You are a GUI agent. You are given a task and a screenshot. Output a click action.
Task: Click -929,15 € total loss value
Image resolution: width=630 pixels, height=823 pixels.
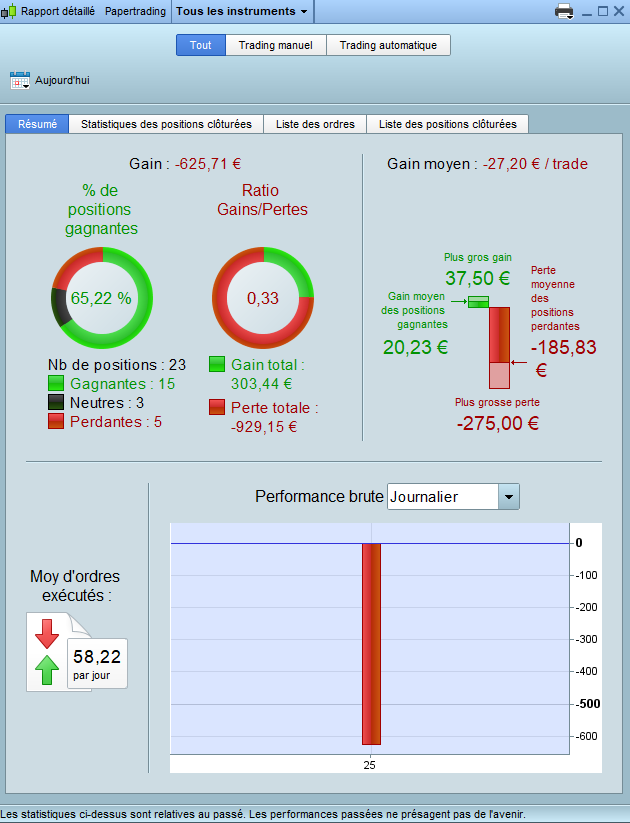pos(264,426)
